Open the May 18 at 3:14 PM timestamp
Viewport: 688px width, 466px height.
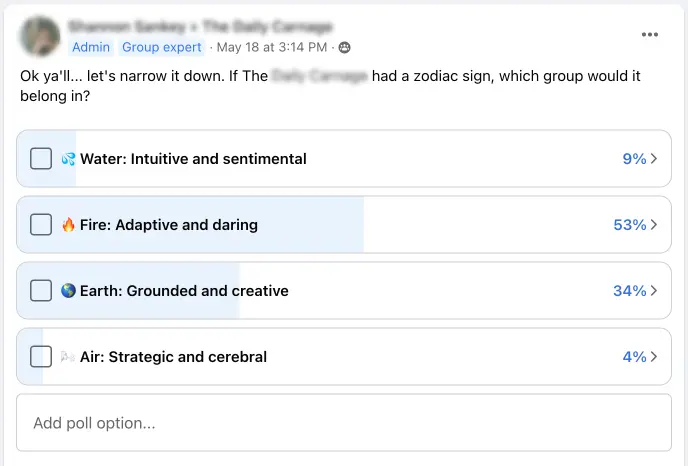[272, 47]
